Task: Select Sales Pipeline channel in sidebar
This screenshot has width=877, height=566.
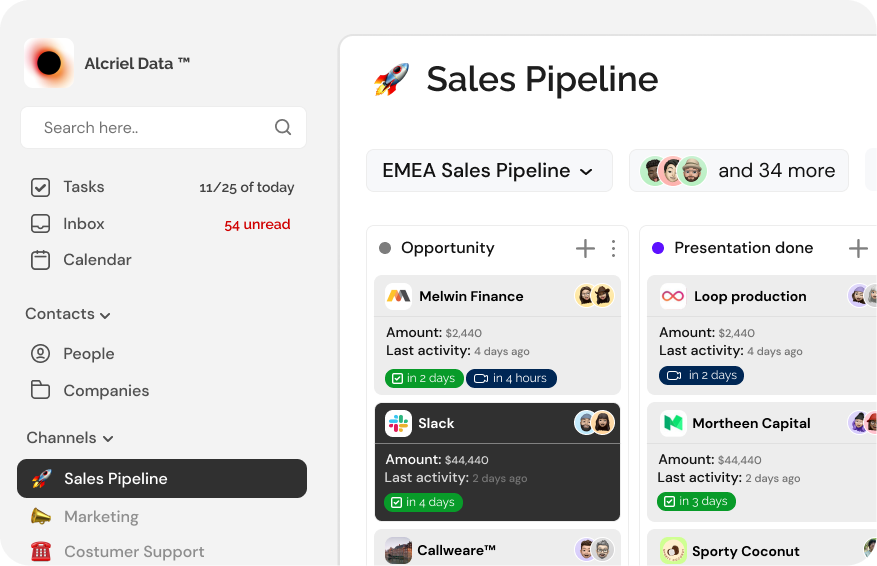Action: coord(162,479)
